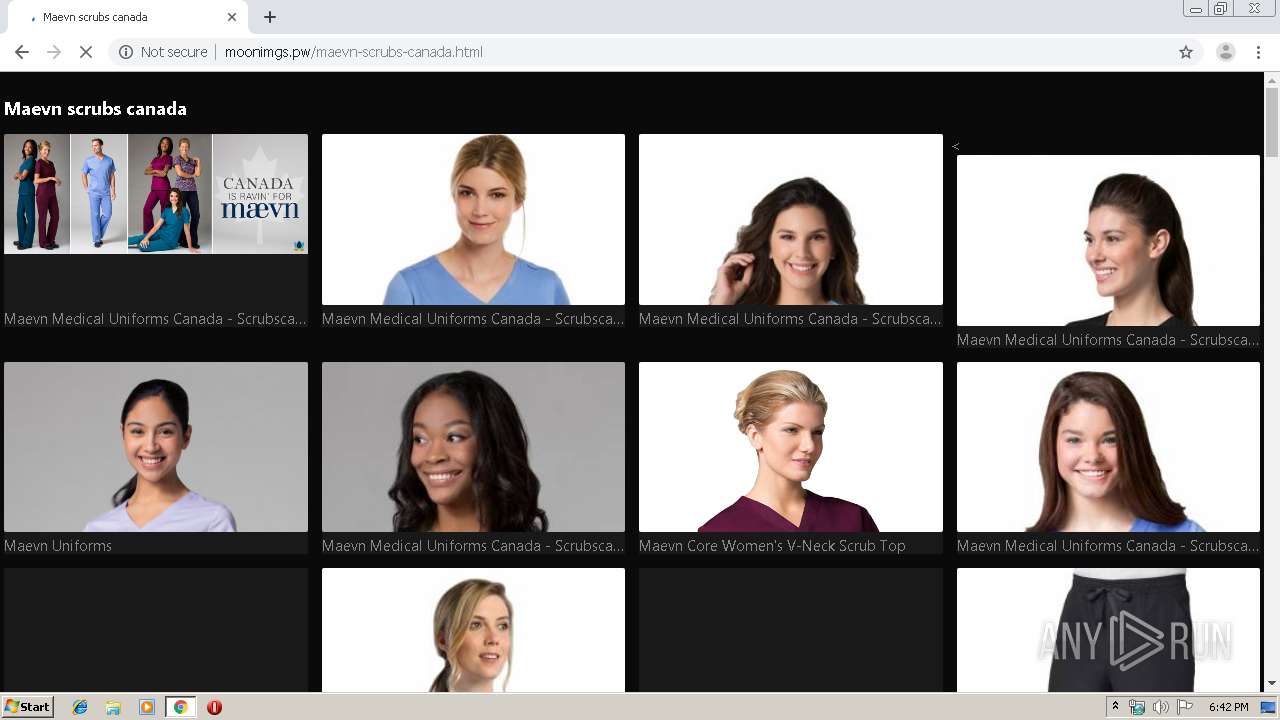
Task: Click the 6:42 PM system clock
Action: click(x=1228, y=707)
